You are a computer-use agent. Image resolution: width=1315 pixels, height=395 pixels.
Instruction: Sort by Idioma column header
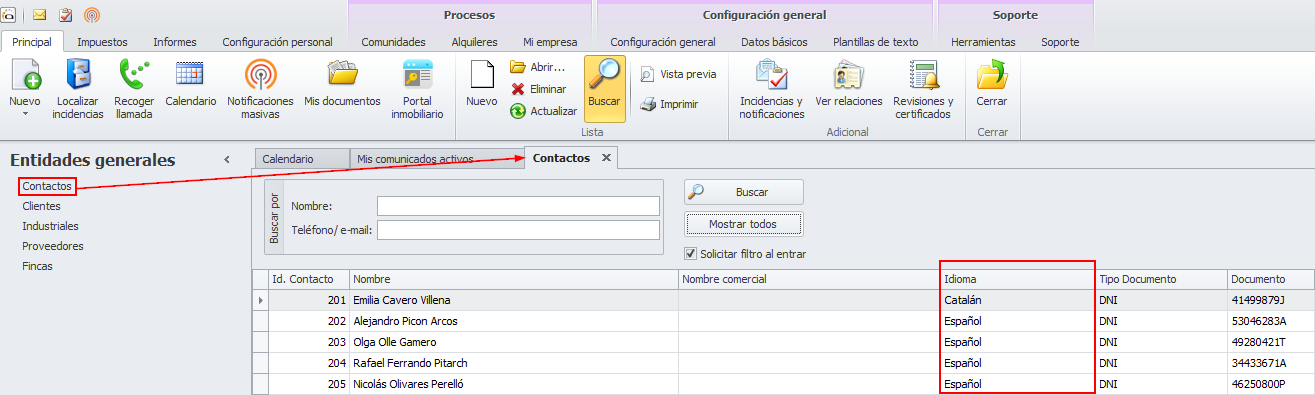click(x=1017, y=279)
